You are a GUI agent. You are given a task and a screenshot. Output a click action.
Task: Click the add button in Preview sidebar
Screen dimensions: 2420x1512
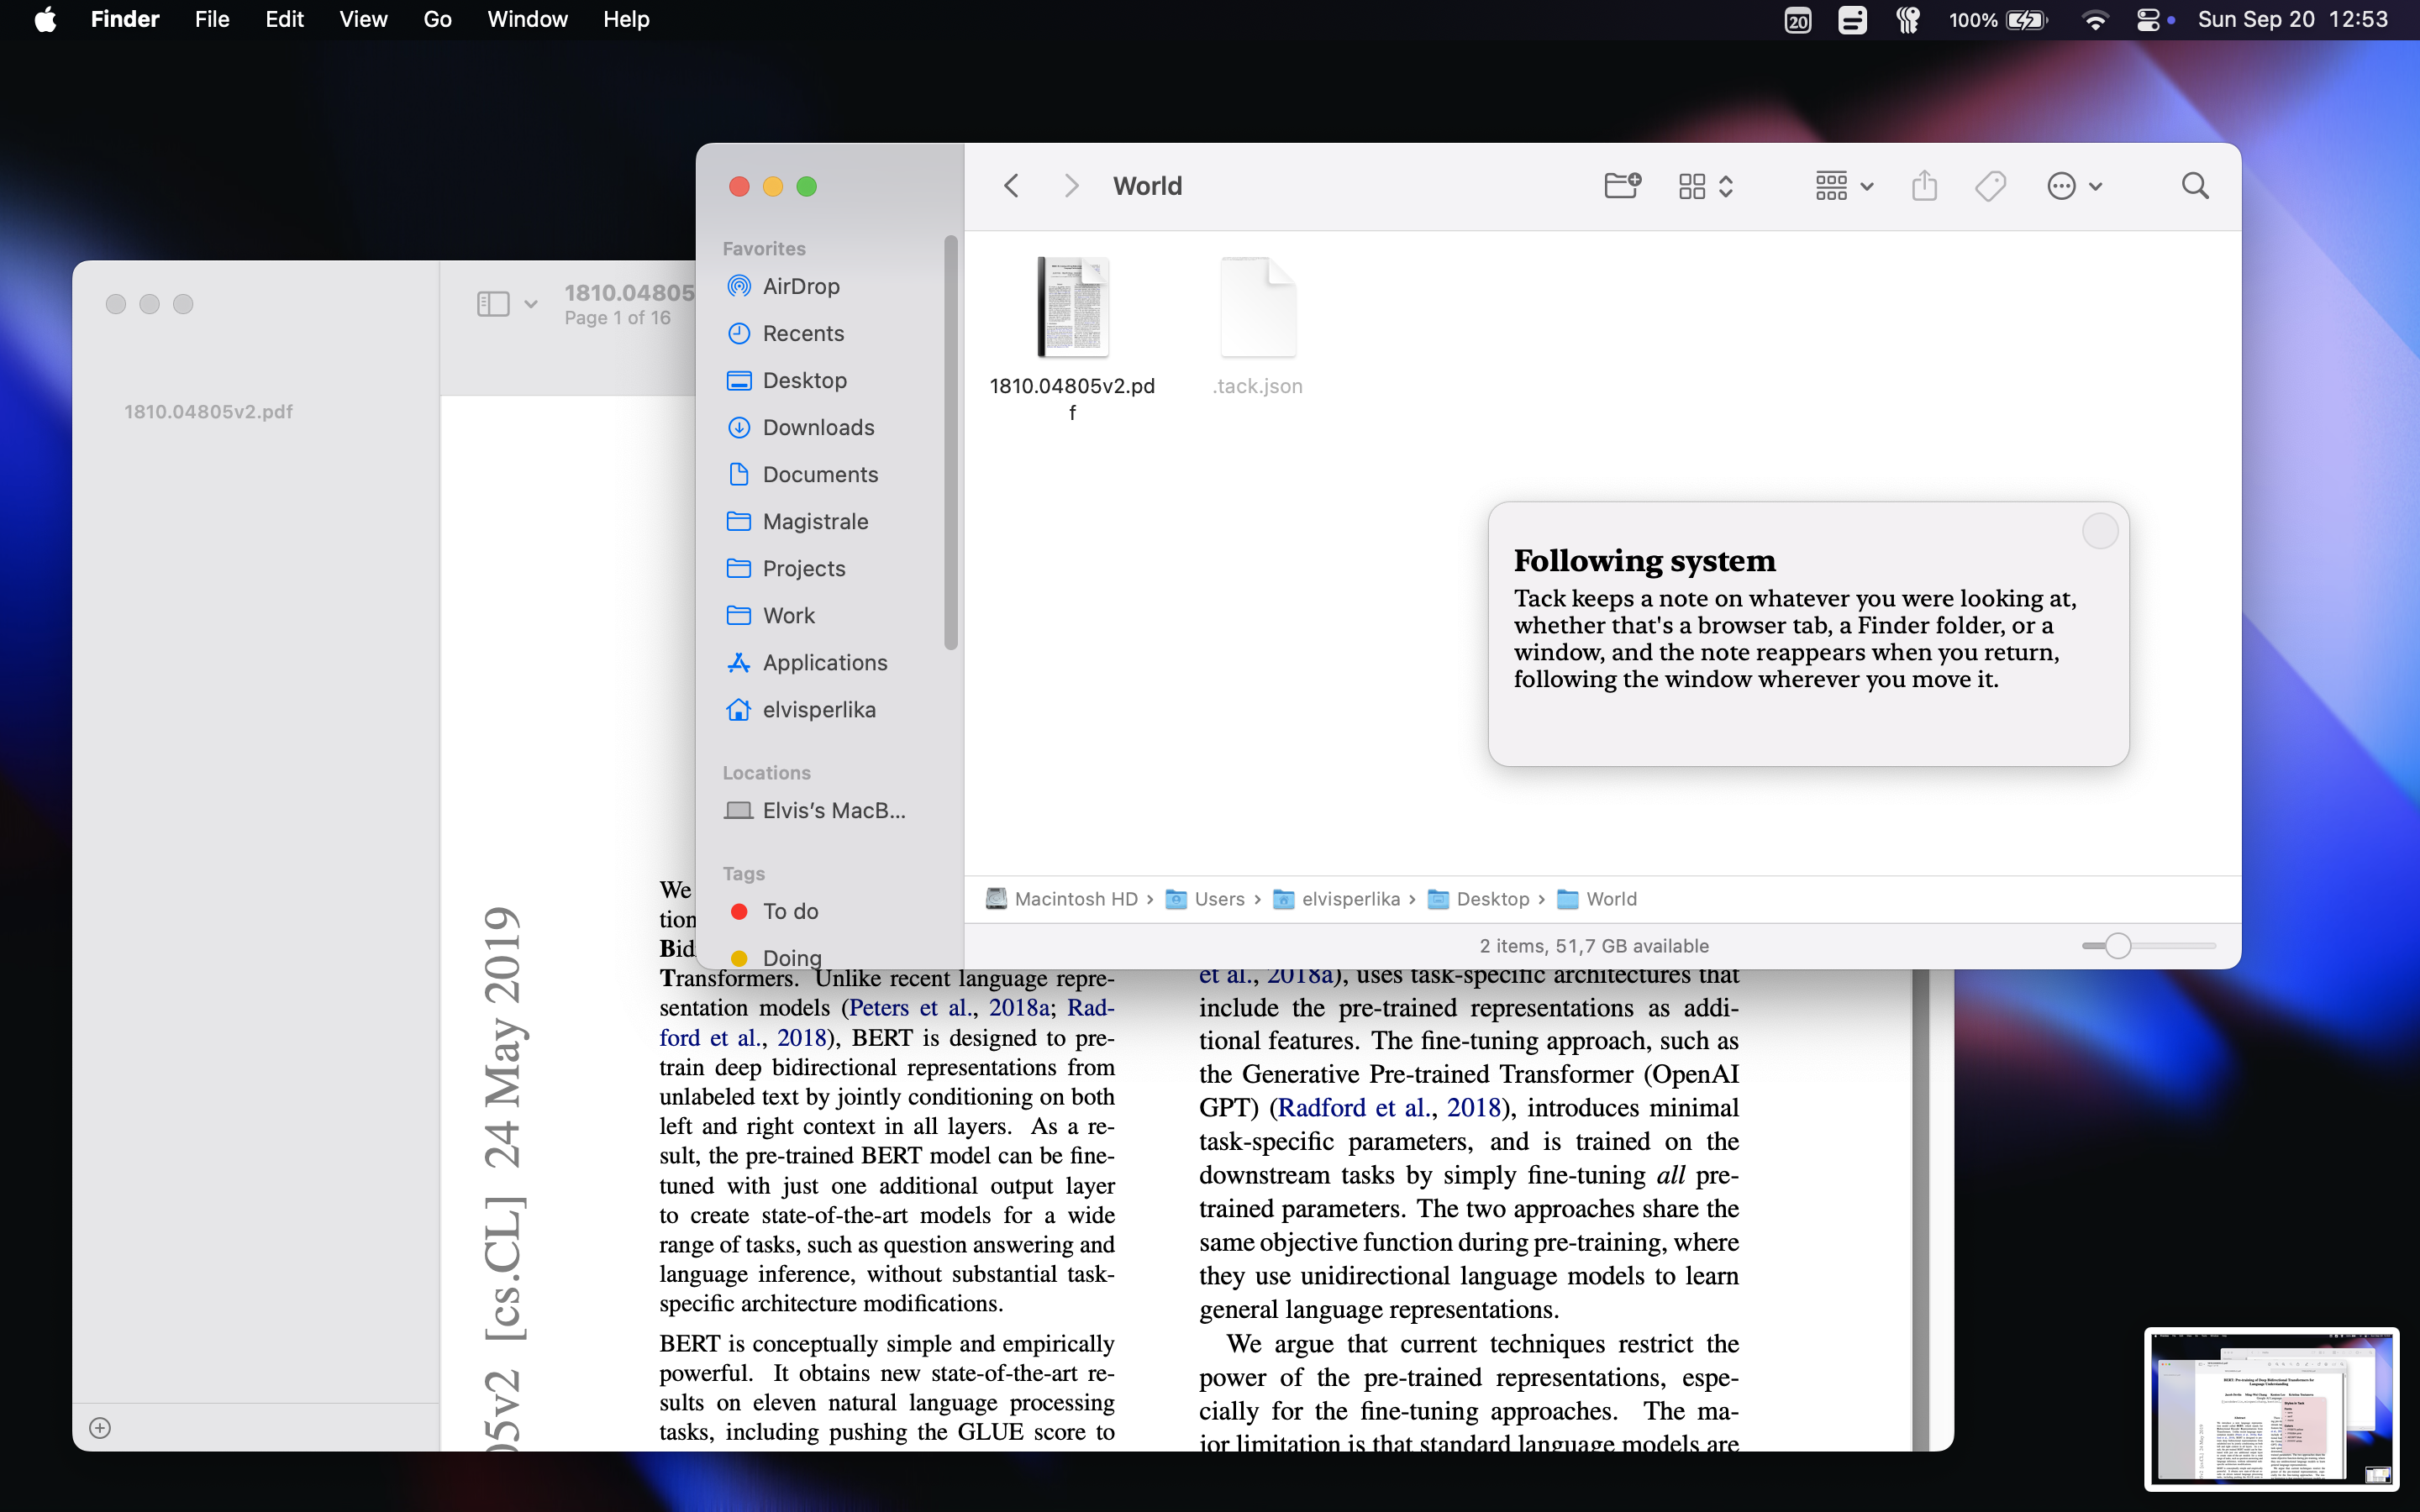pos(100,1428)
